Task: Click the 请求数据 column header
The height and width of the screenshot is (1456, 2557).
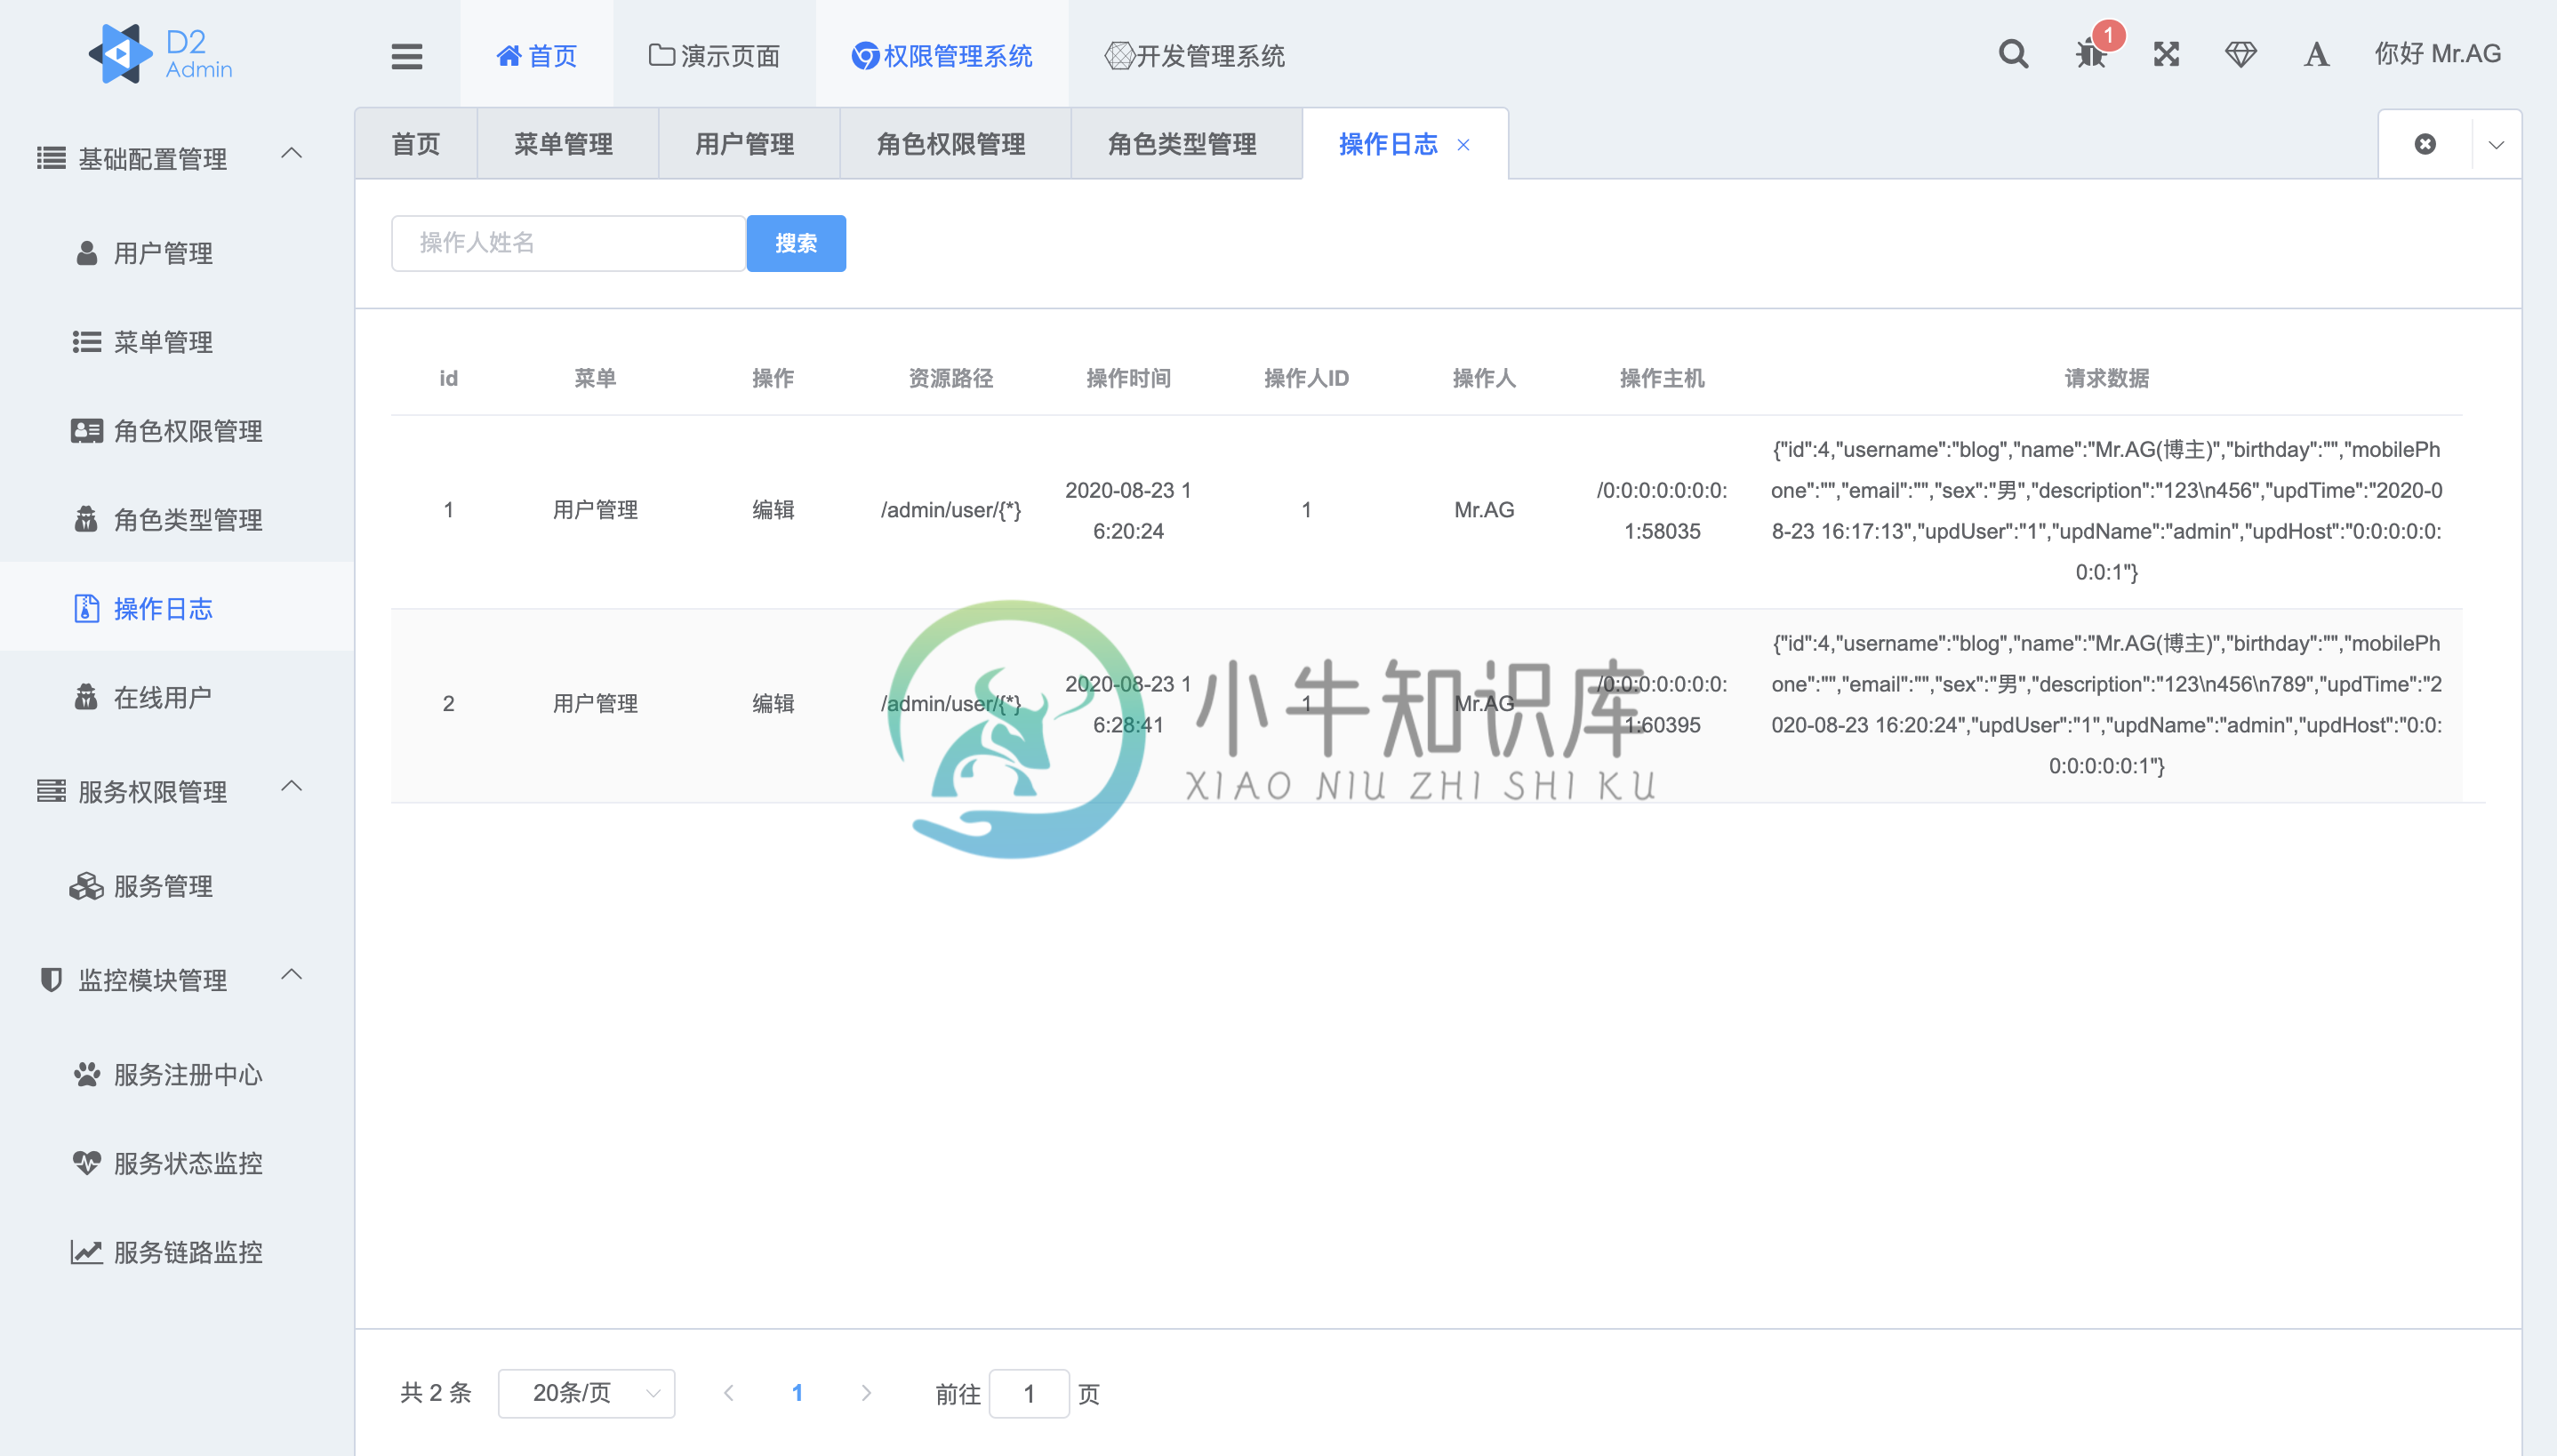Action: [x=2106, y=378]
